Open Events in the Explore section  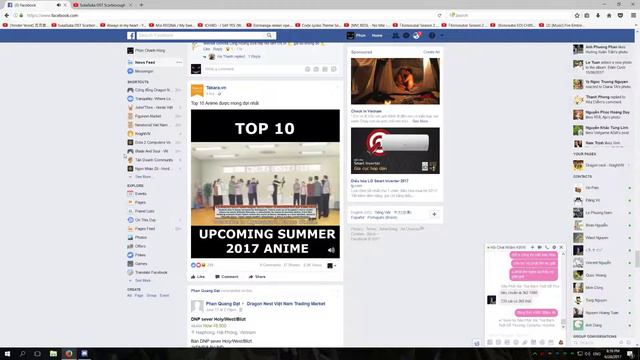pyautogui.click(x=140, y=194)
